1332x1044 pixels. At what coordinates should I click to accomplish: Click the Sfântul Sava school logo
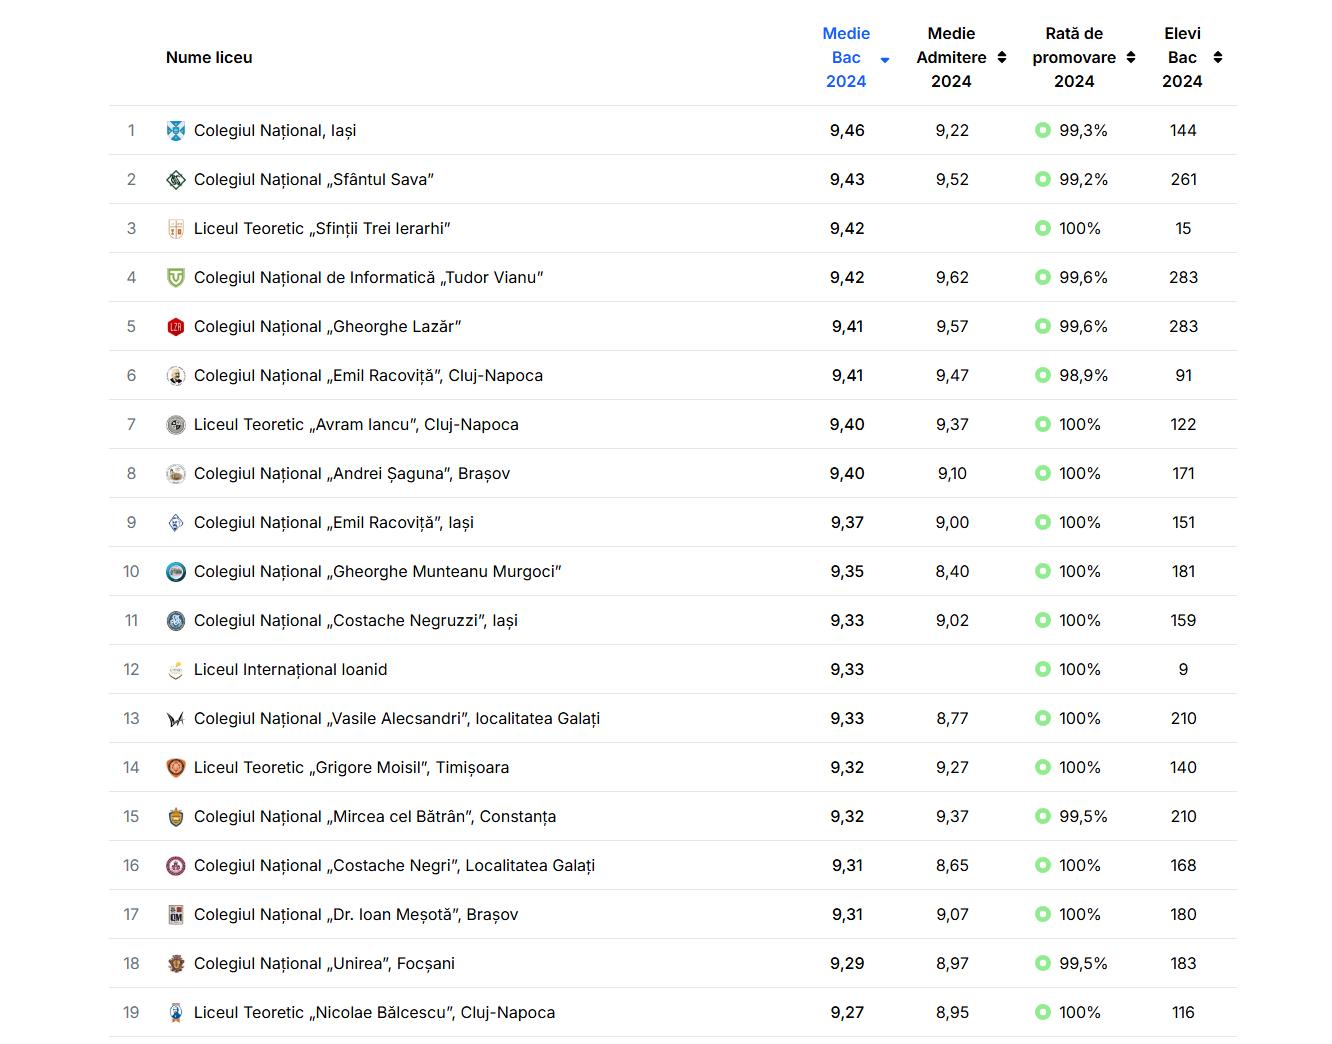176,180
